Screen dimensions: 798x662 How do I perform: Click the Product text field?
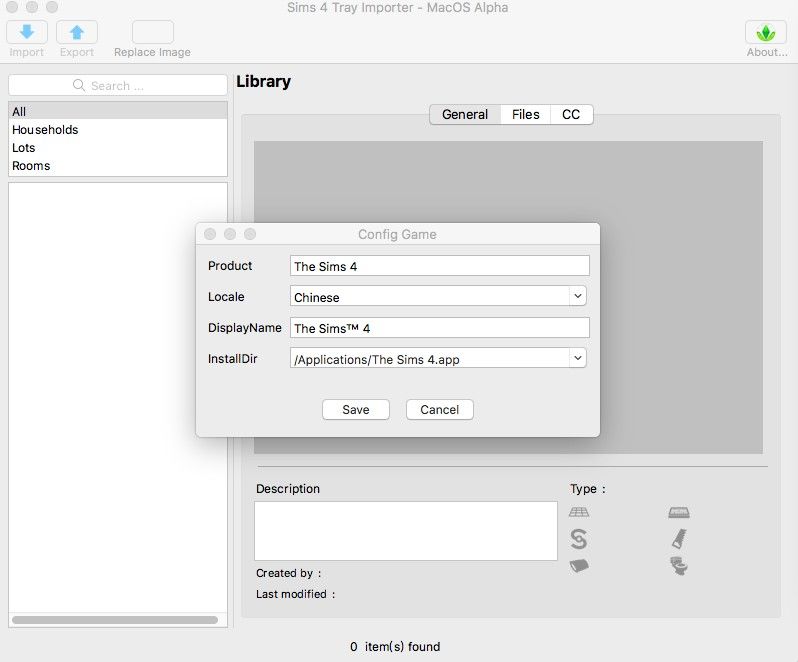pos(440,266)
